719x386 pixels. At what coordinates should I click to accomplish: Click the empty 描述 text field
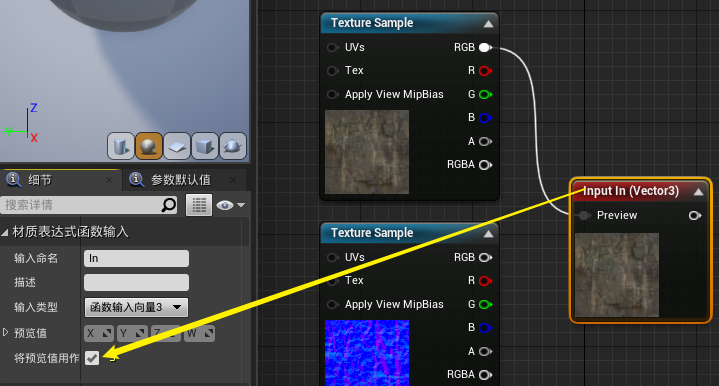click(x=136, y=282)
